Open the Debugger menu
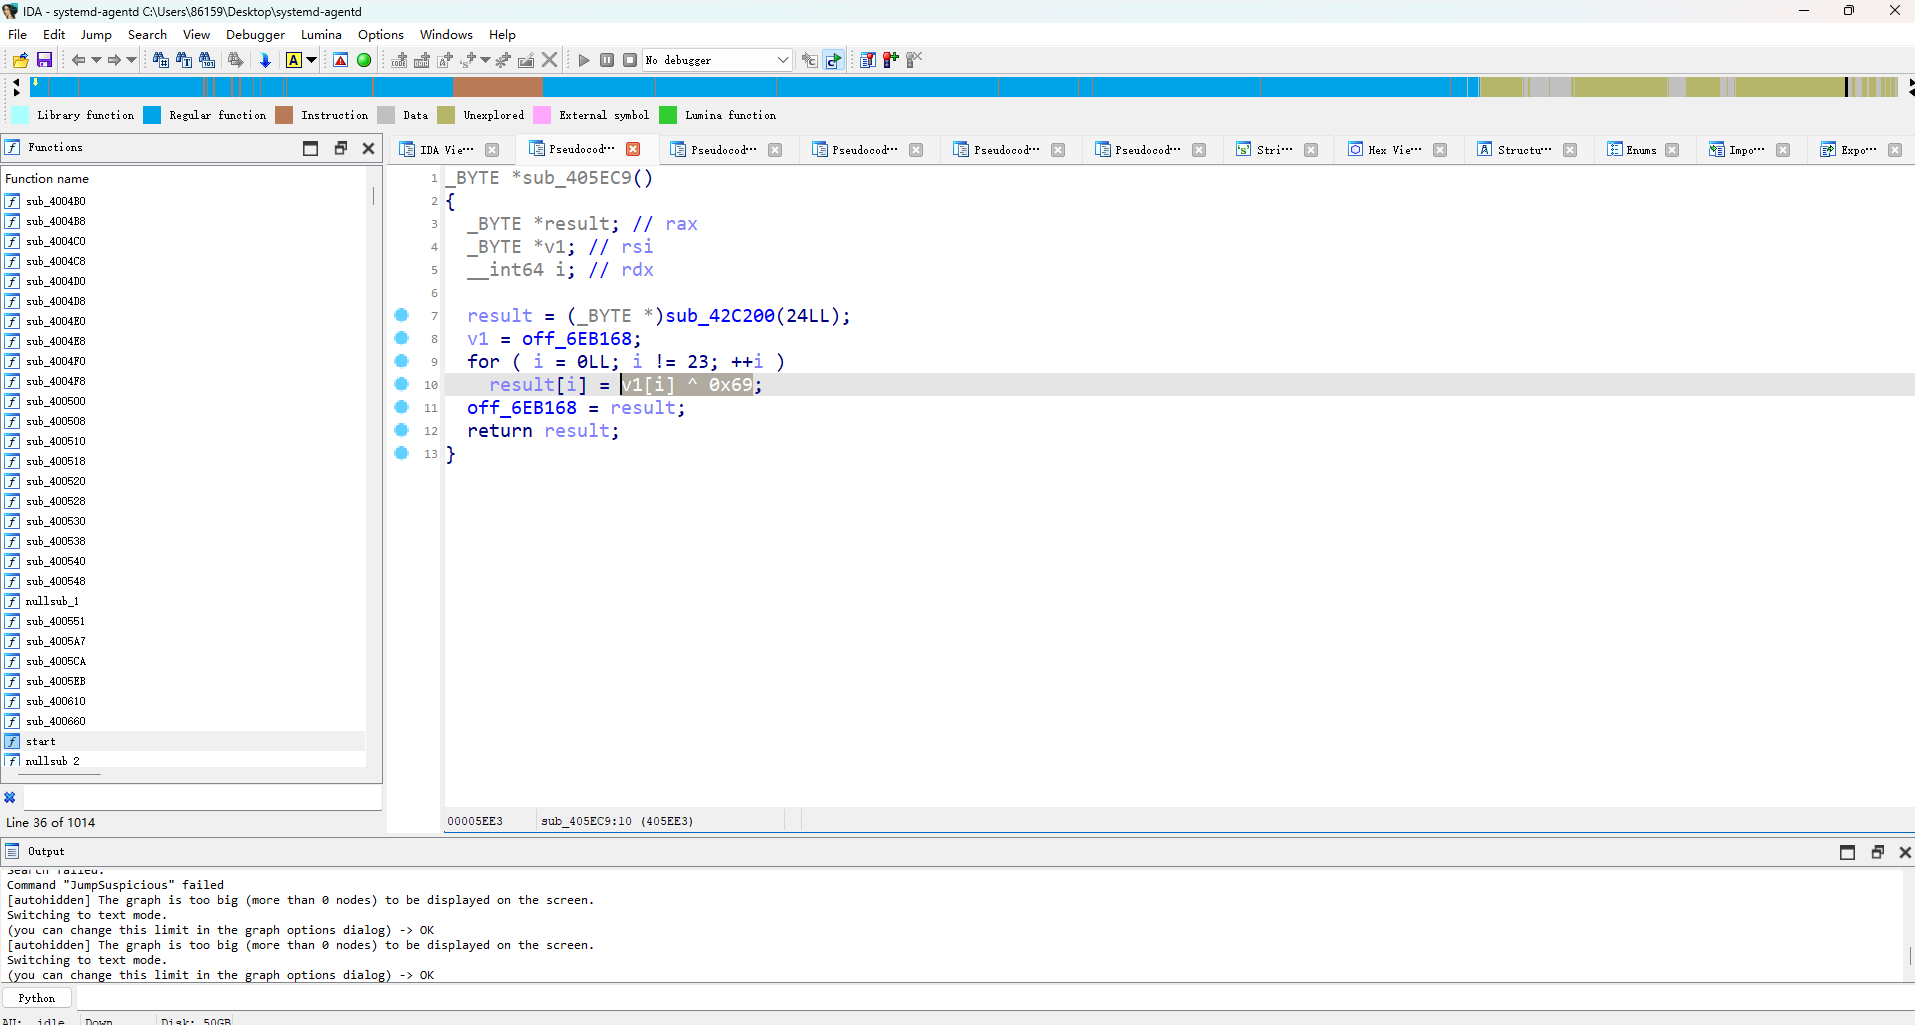Image resolution: width=1915 pixels, height=1025 pixels. coord(255,34)
